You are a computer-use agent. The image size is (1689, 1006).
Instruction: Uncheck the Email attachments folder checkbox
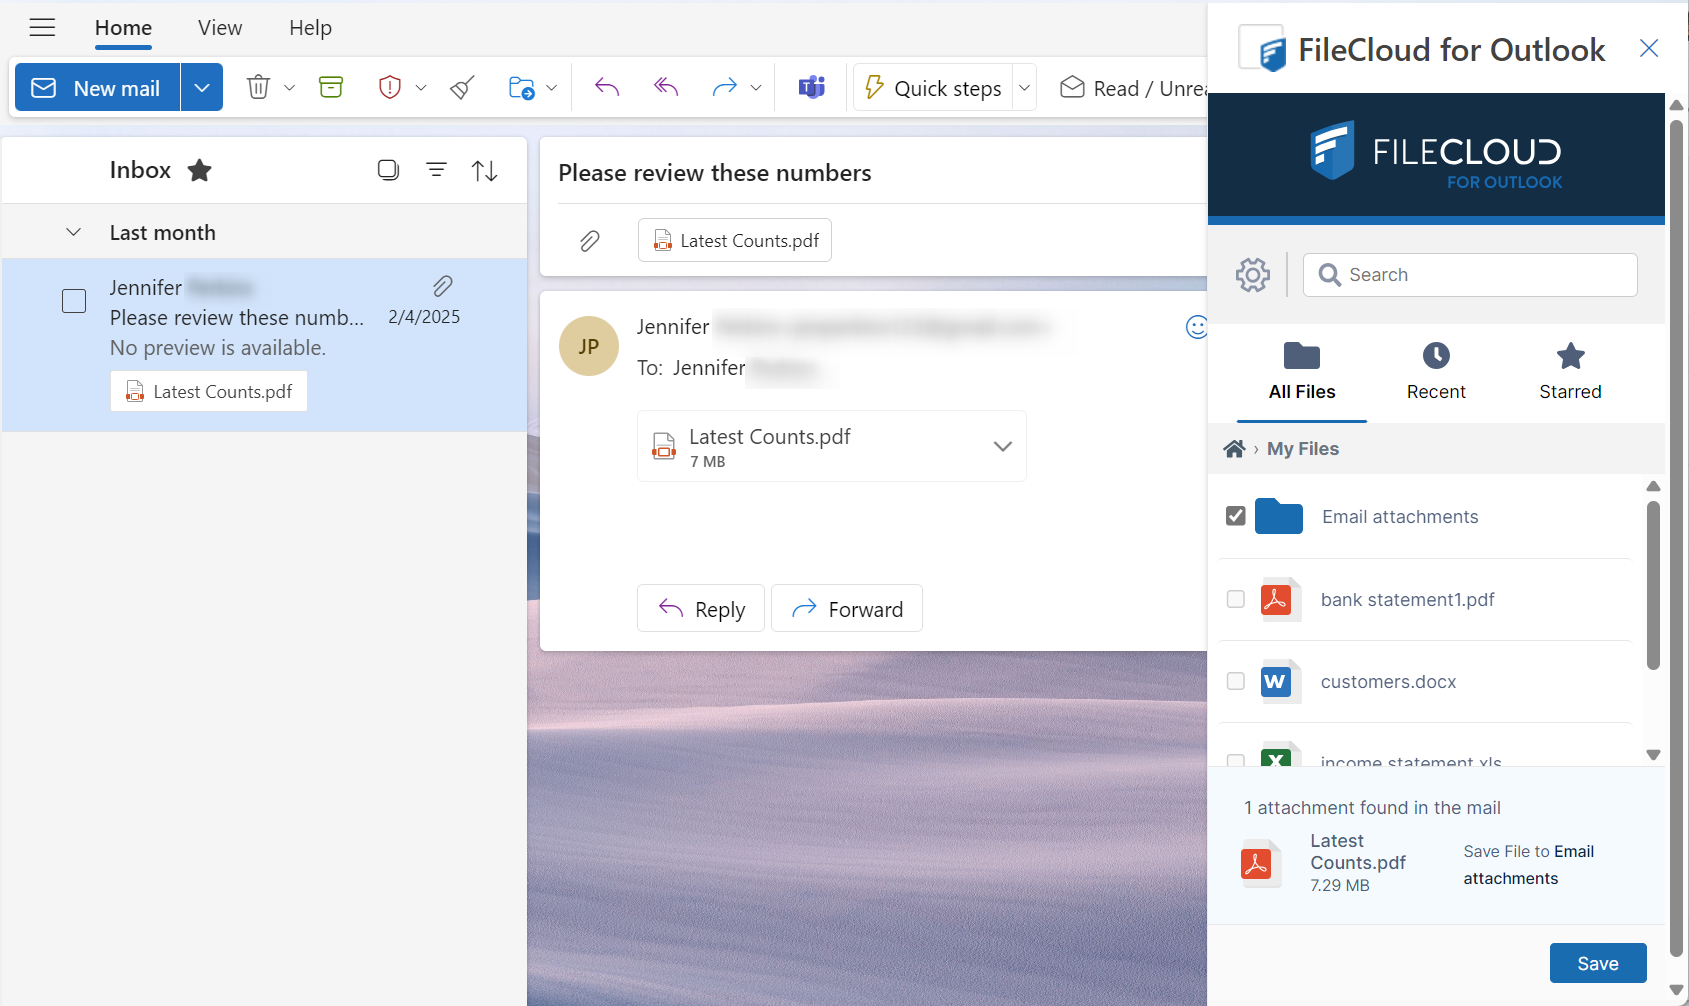pyautogui.click(x=1236, y=516)
